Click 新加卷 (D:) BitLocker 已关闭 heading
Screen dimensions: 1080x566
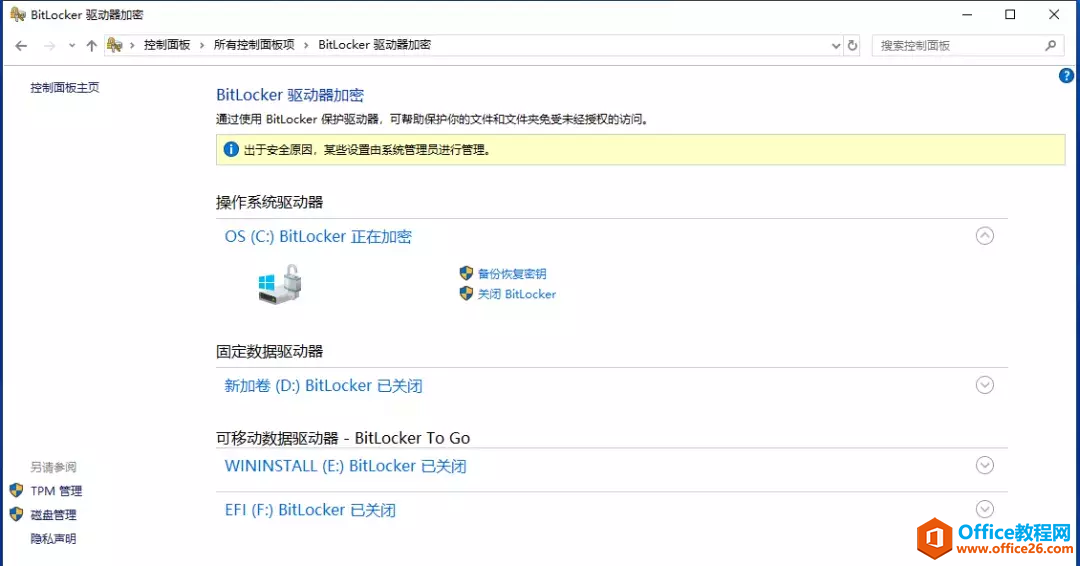coord(323,386)
